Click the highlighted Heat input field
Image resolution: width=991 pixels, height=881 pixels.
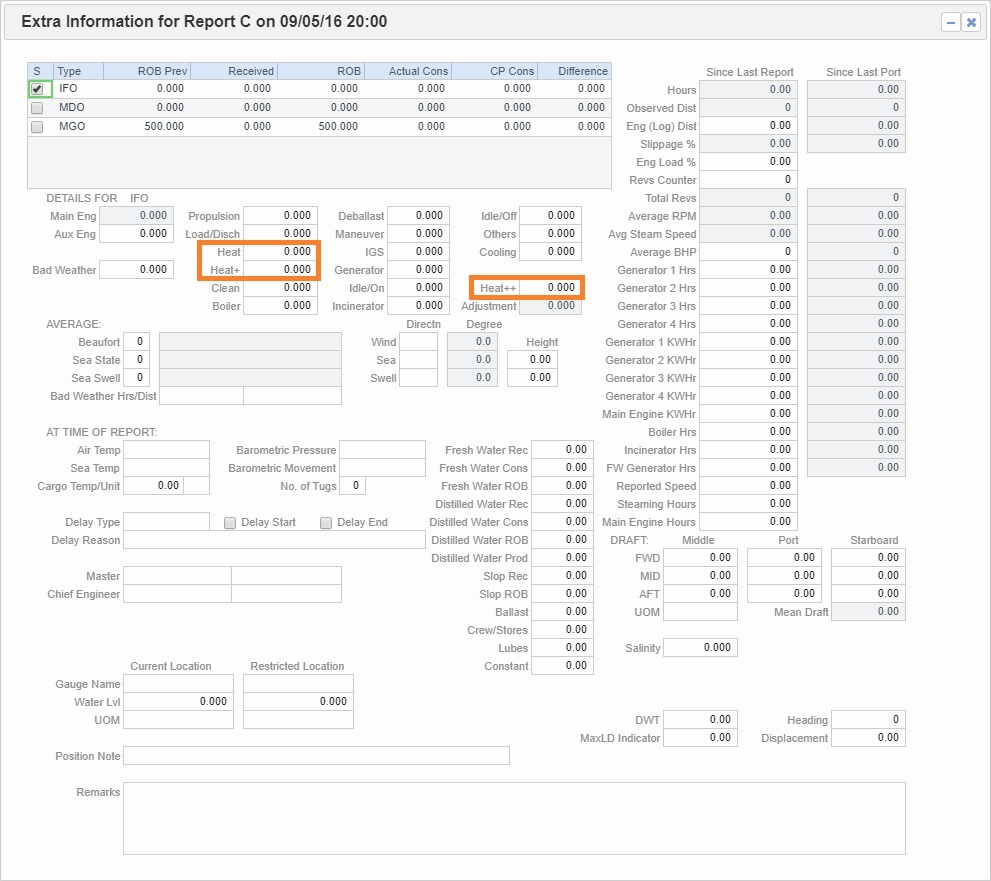(x=281, y=251)
